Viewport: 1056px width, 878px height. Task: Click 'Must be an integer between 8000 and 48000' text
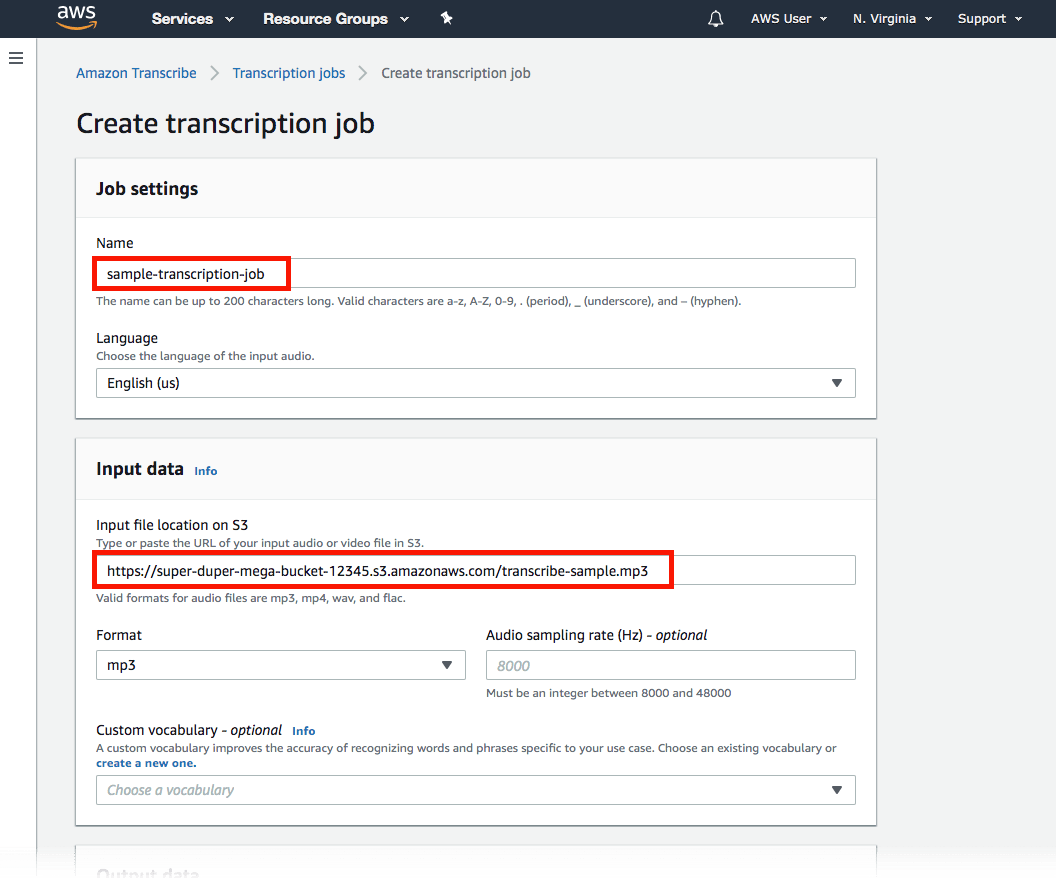609,693
